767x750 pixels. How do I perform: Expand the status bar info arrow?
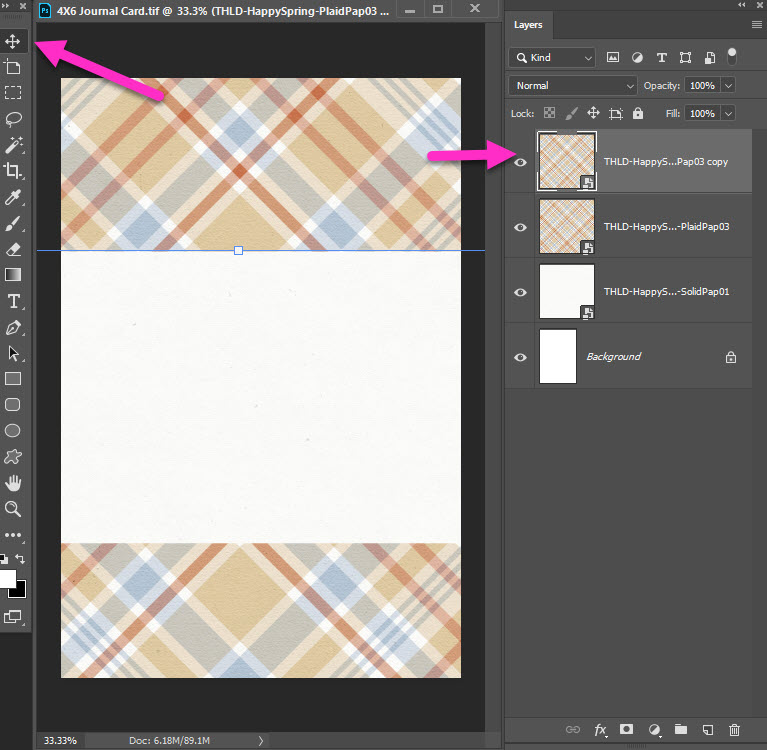[261, 741]
